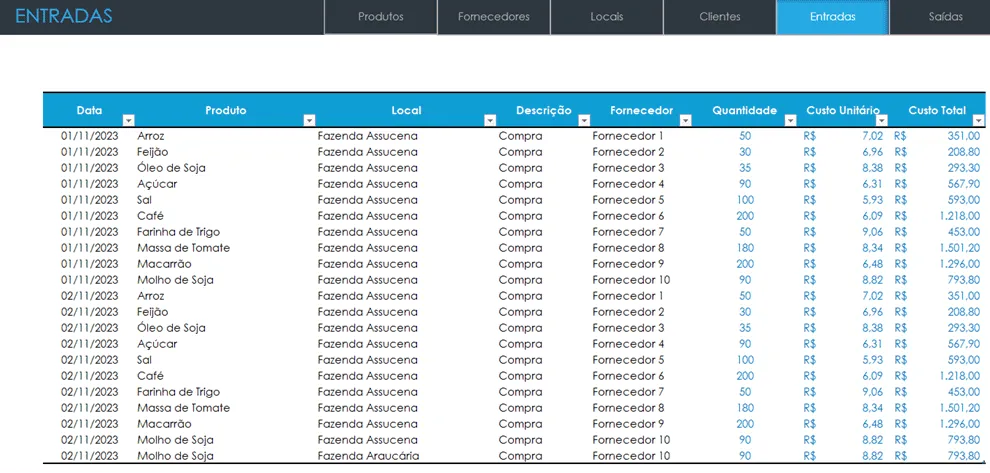Screen dimensions: 990x473
Task: Click Farinha de Trigo in the 01/11/2023 rows
Action: tap(179, 232)
